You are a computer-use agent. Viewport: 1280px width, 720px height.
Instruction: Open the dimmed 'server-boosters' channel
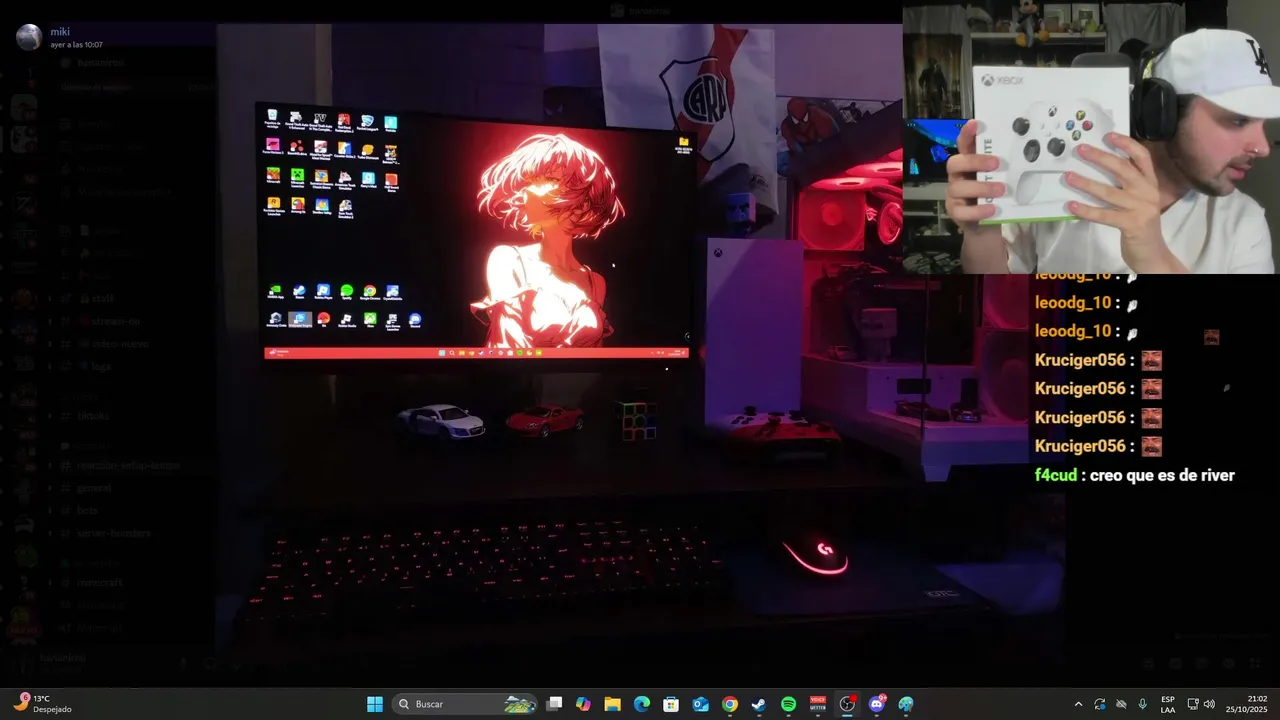(x=113, y=533)
